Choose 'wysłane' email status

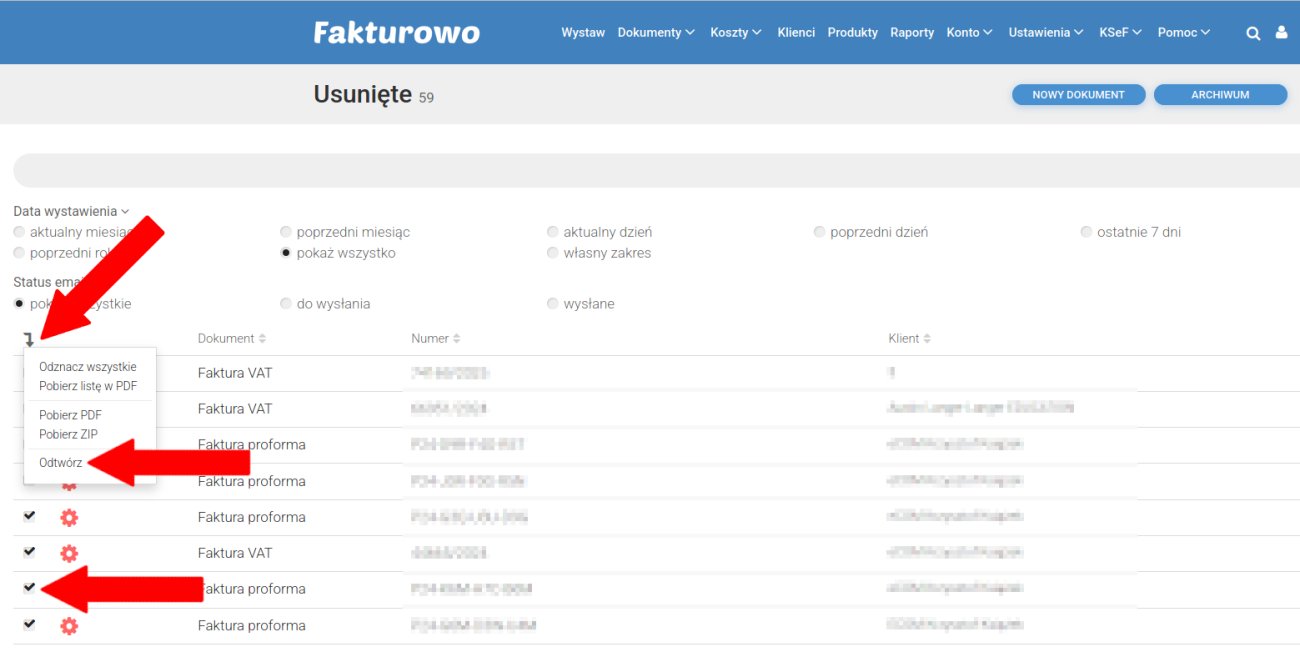553,304
